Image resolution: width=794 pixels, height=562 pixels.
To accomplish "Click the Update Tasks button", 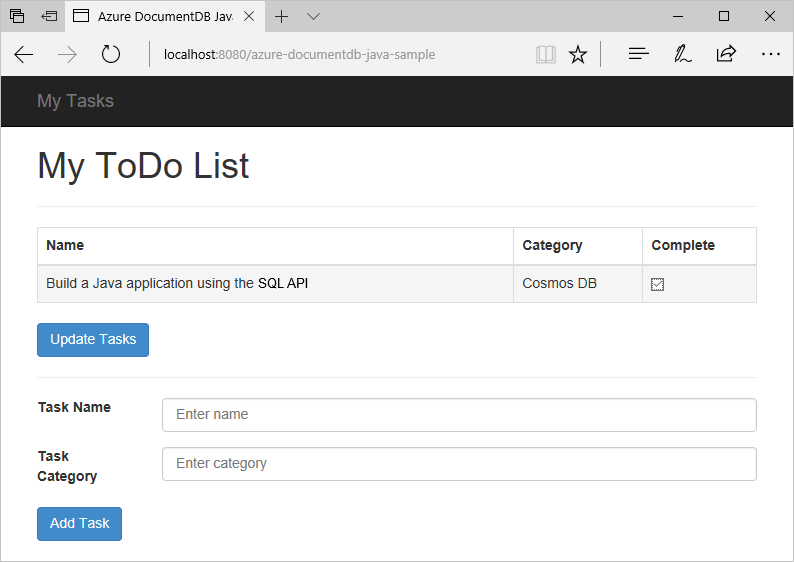I will pos(93,339).
